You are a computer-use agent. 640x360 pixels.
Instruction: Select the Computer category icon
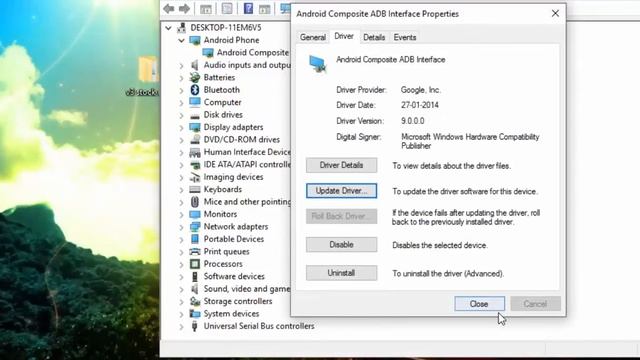[x=195, y=102]
